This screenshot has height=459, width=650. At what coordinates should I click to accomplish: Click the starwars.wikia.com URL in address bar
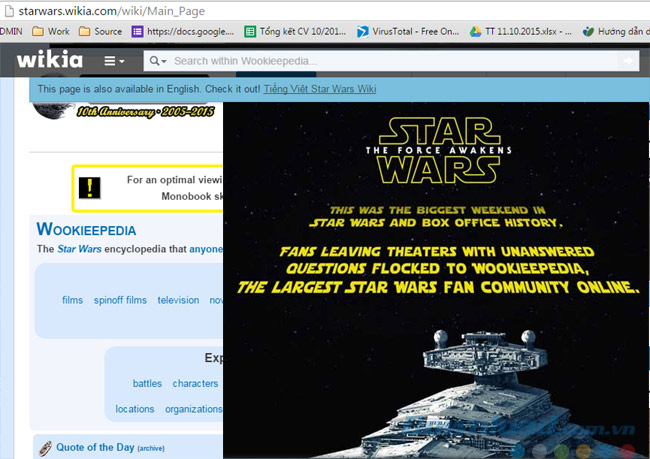112,11
